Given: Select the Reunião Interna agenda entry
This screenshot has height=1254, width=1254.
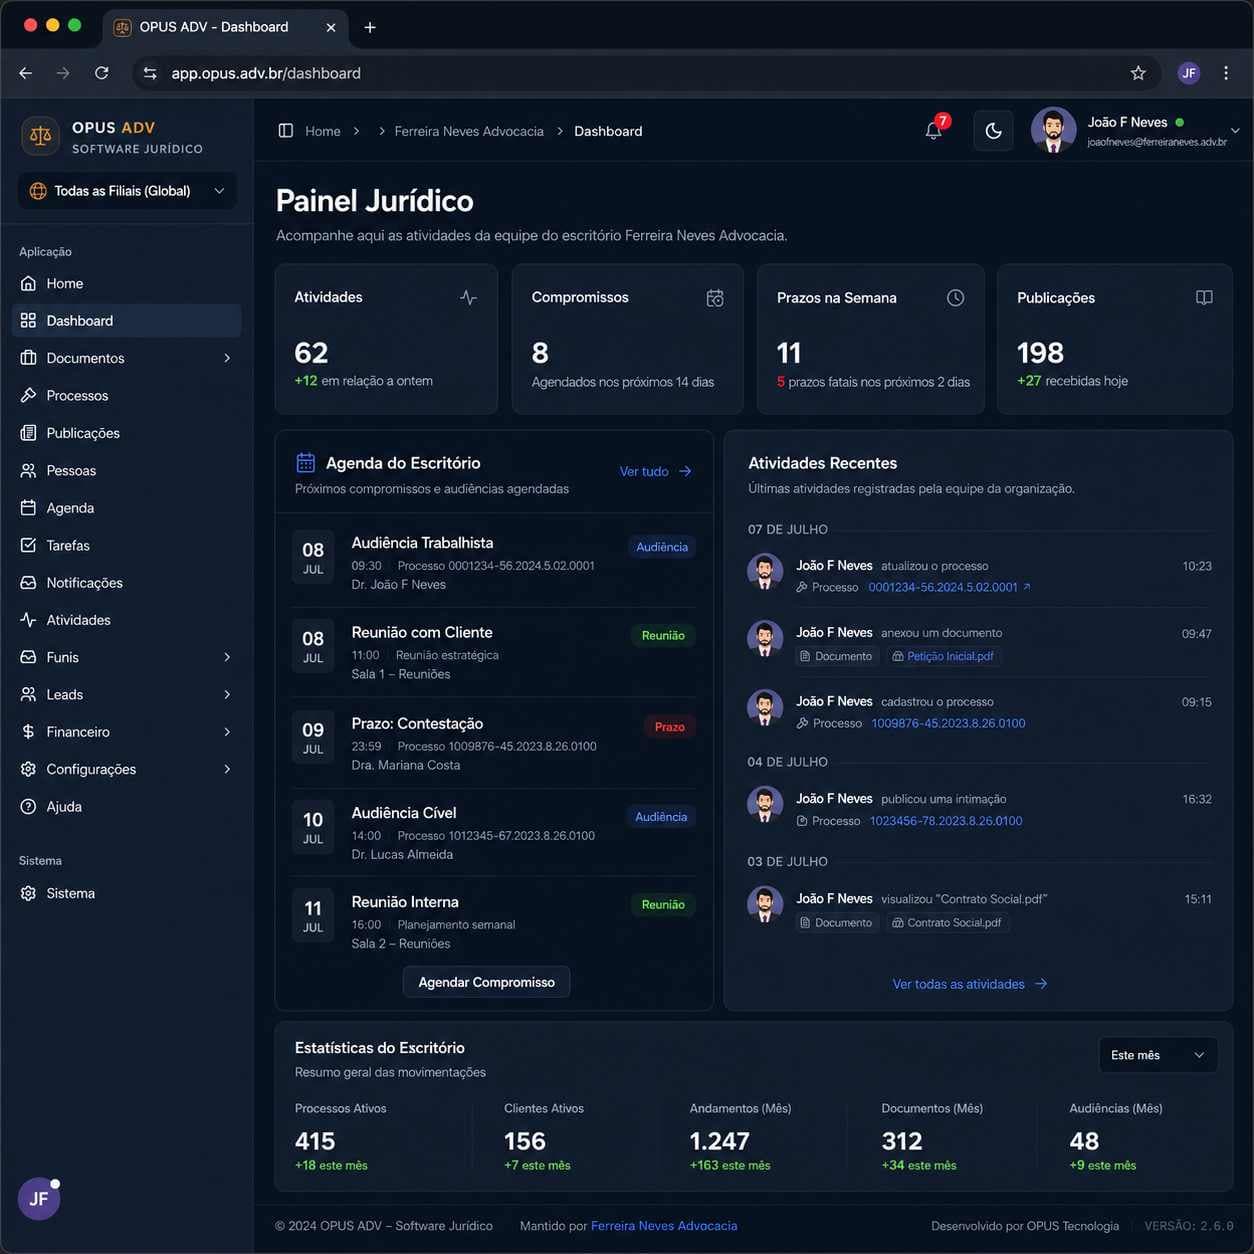Looking at the screenshot, I should click(x=494, y=922).
